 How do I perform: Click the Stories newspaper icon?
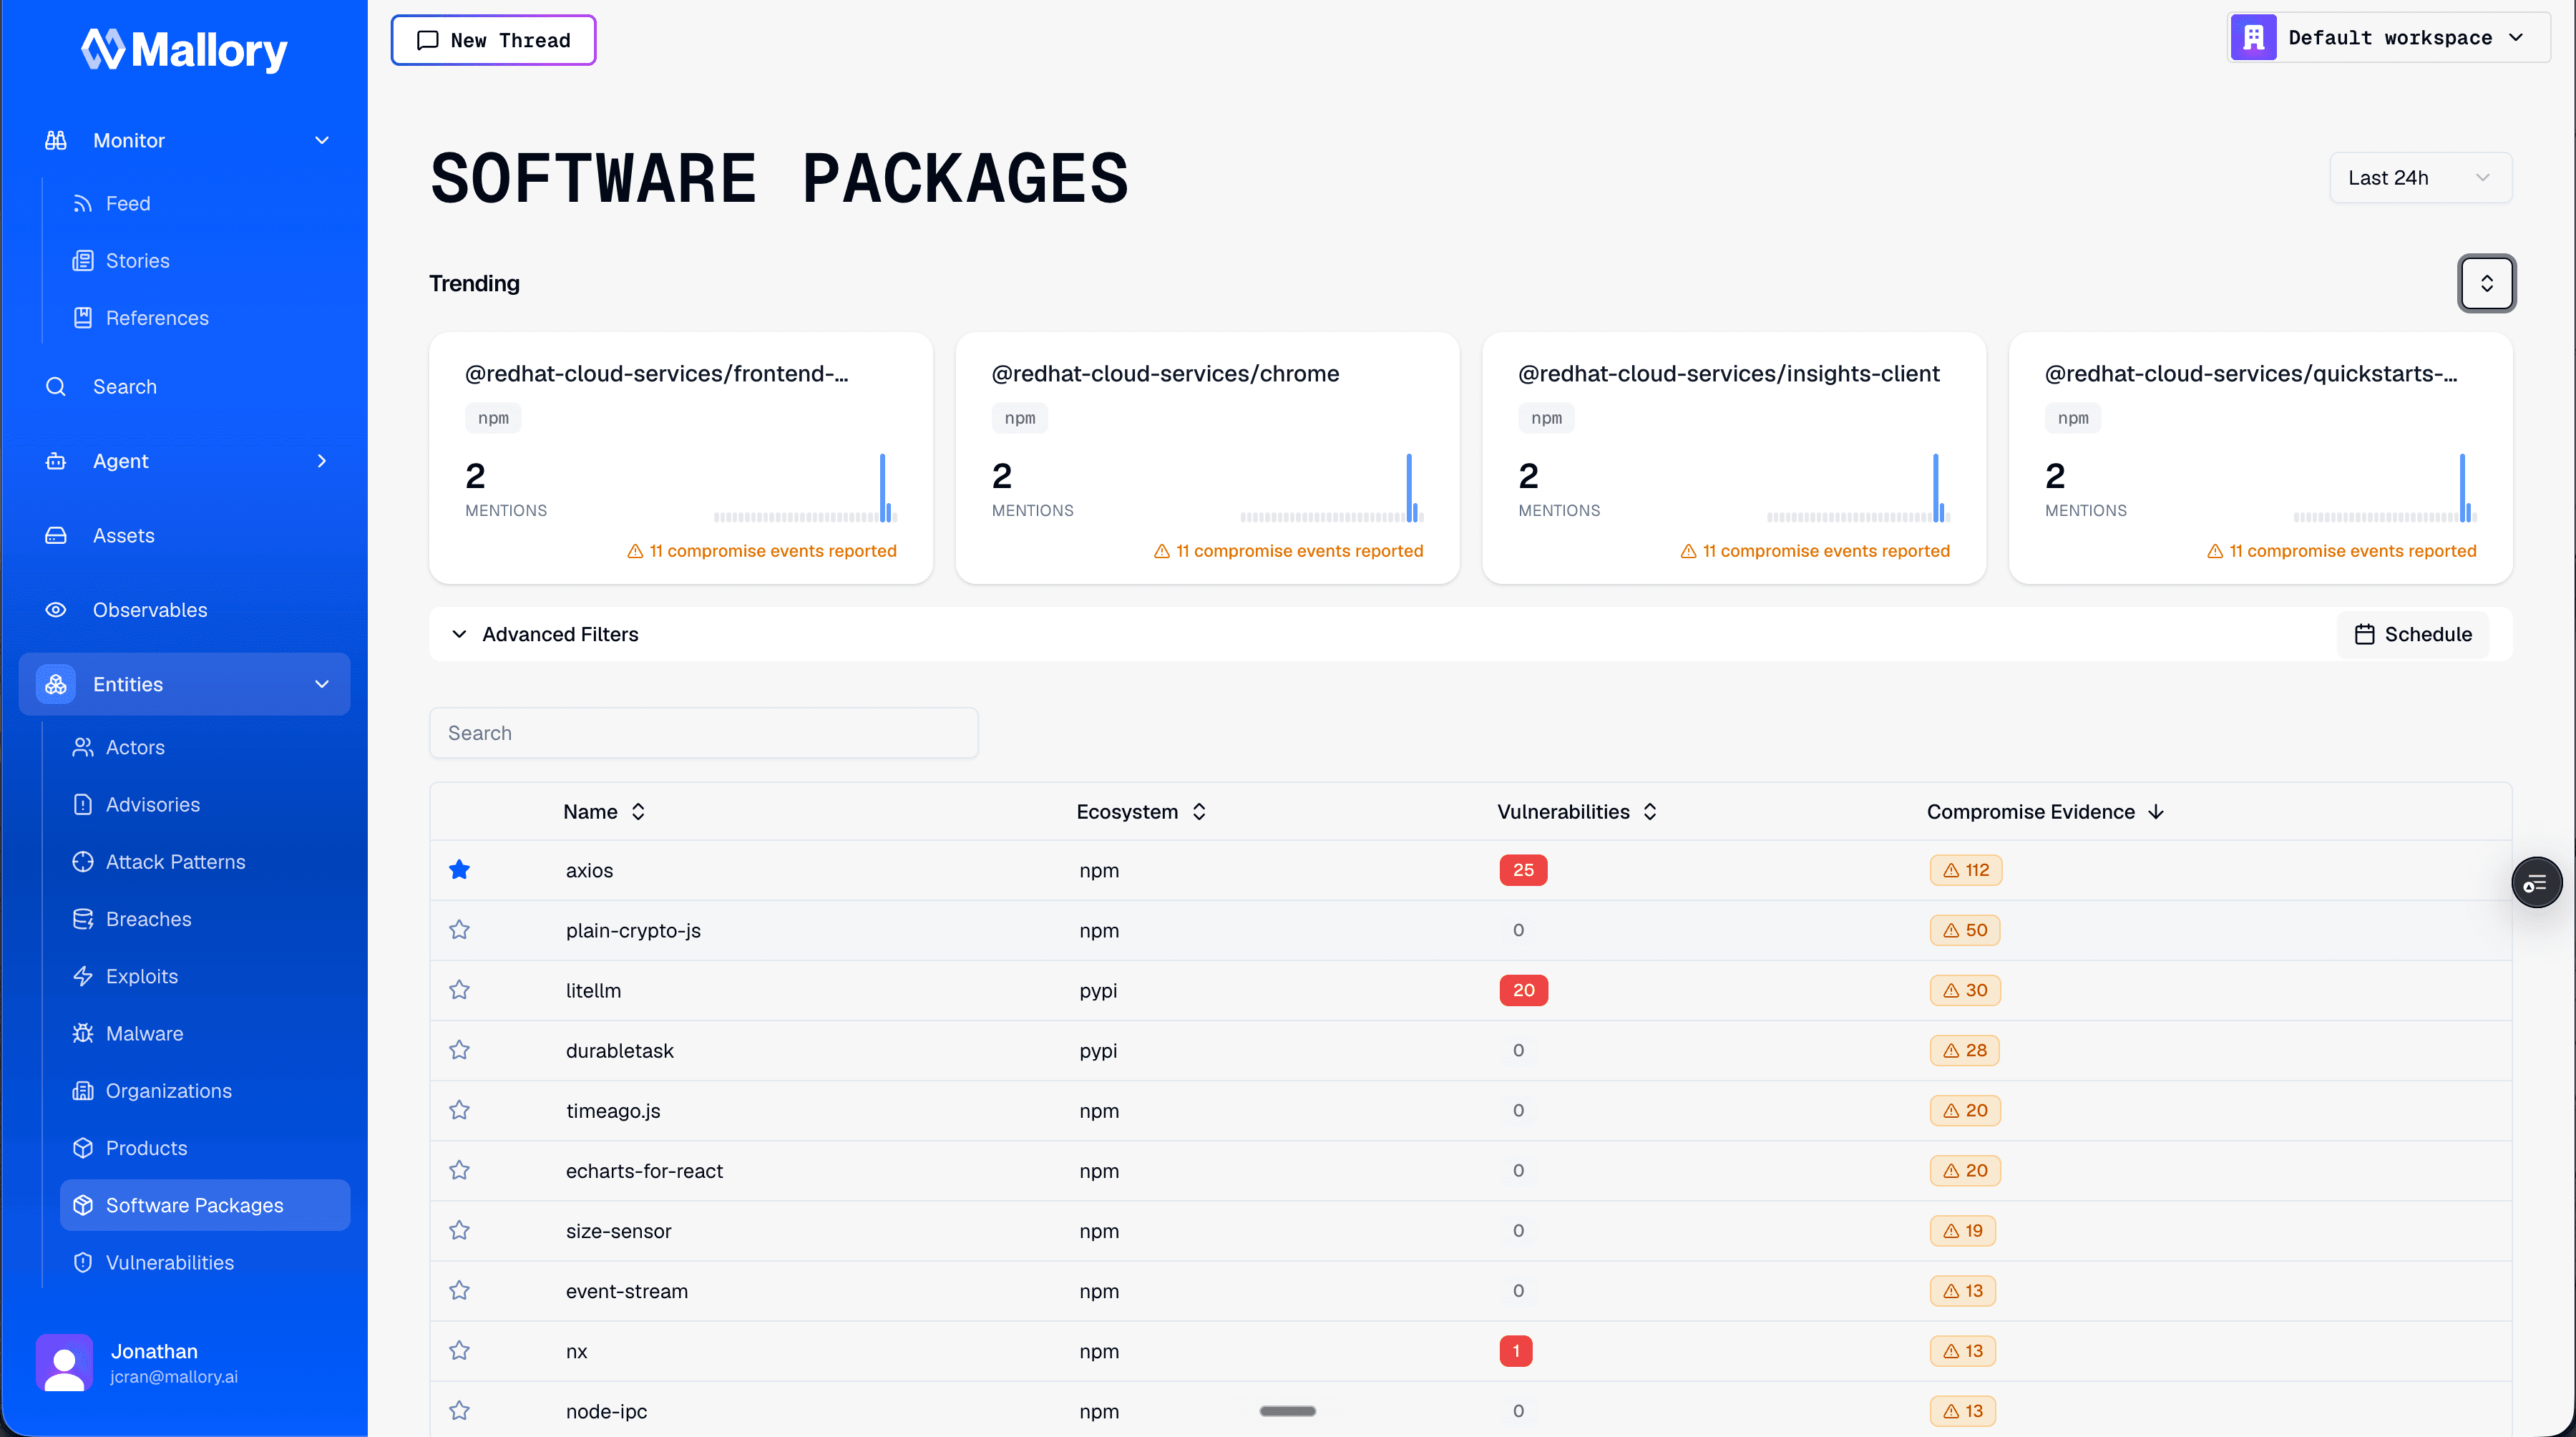click(83, 261)
